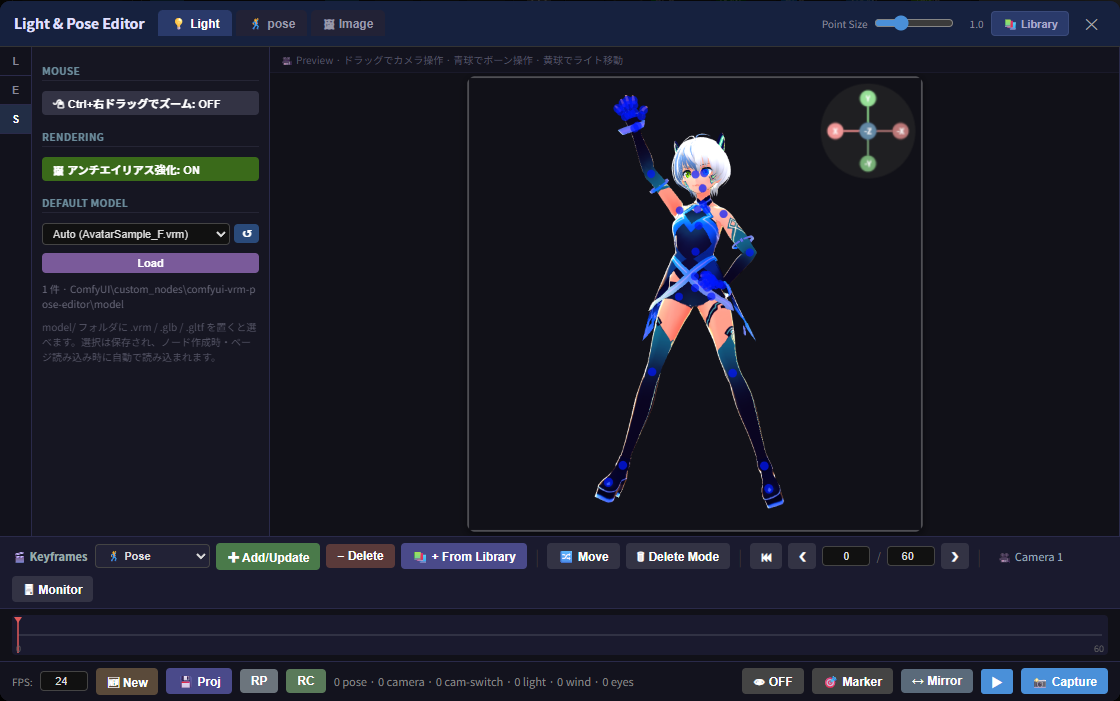The height and width of the screenshot is (701, 1120).
Task: Click the model's left foot bone point
Action: click(x=769, y=489)
